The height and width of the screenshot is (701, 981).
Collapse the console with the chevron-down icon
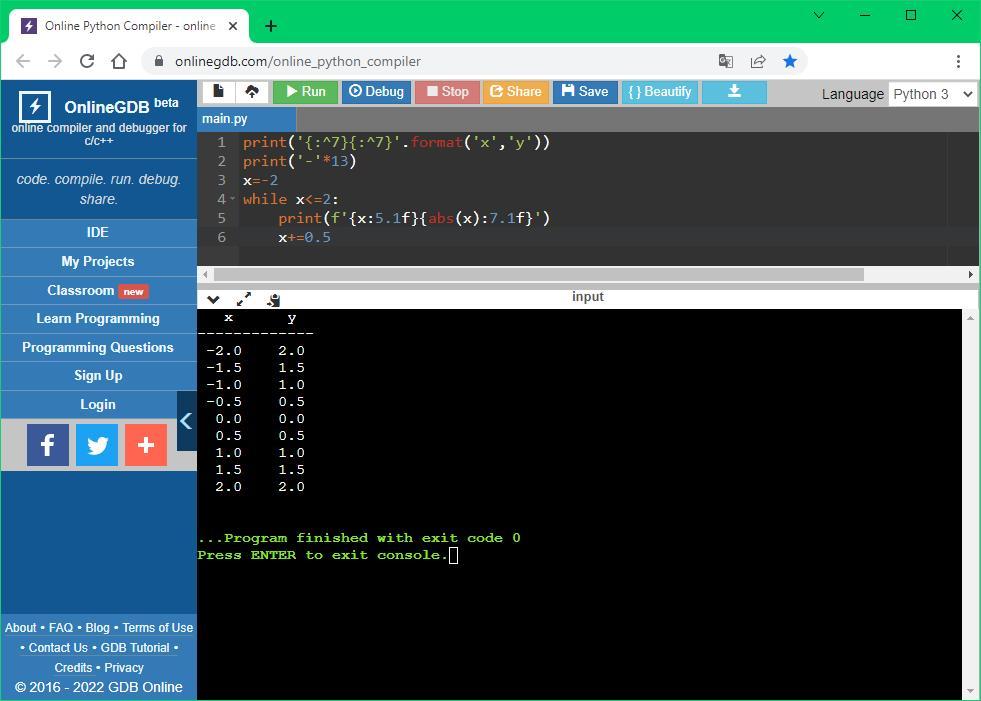(213, 299)
